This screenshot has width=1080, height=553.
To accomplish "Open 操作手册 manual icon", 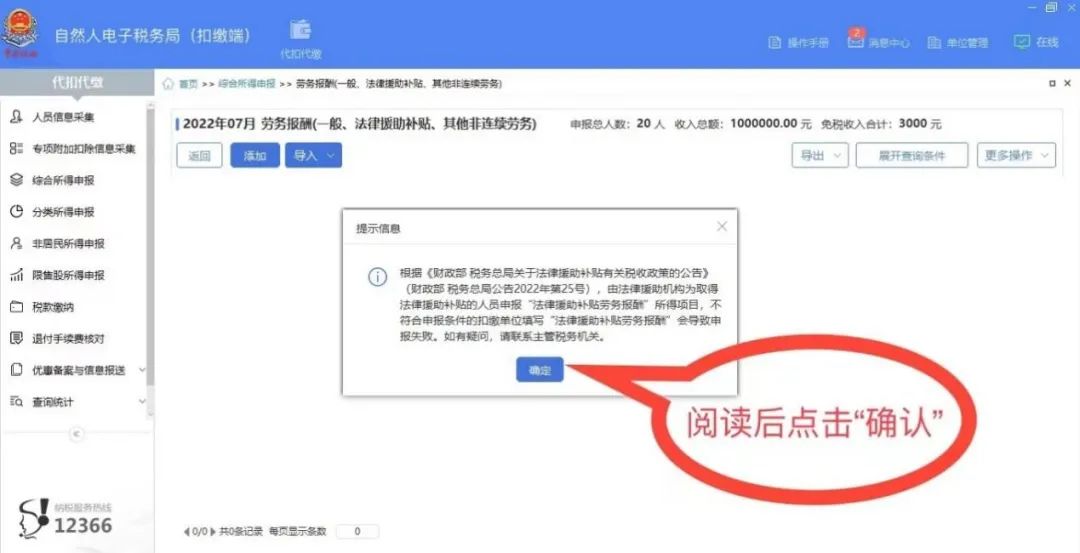I will (x=774, y=43).
